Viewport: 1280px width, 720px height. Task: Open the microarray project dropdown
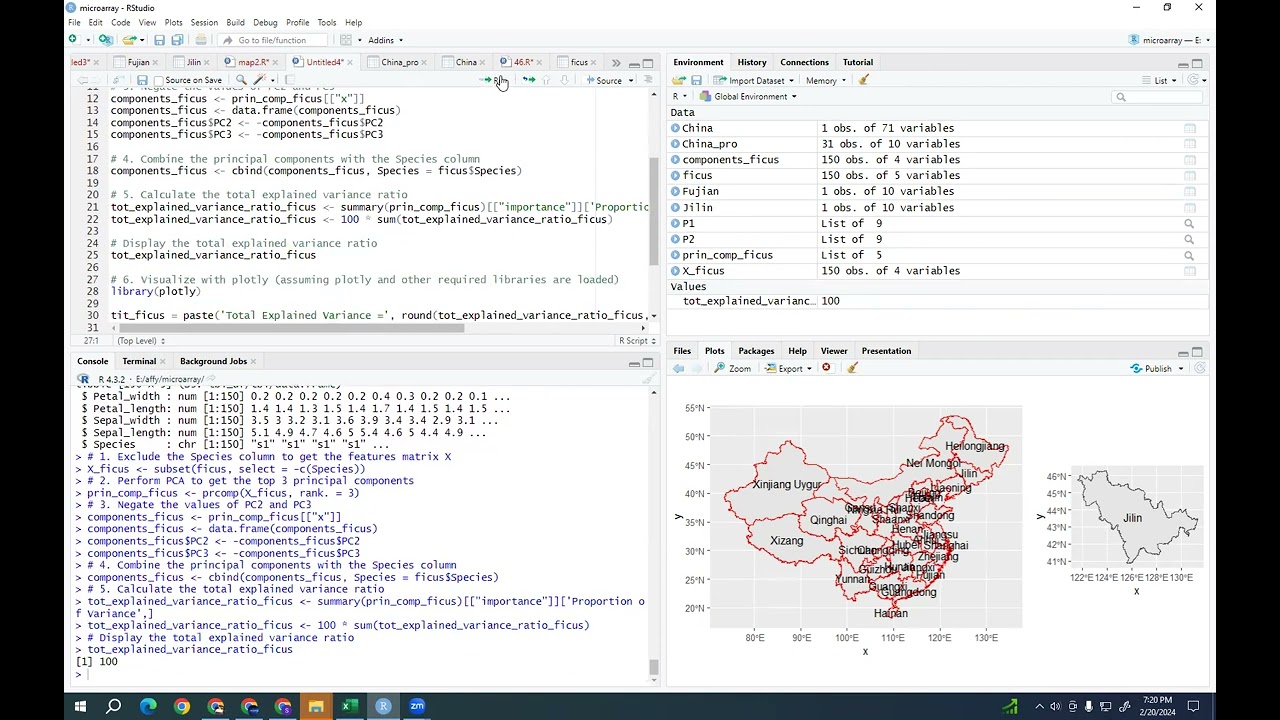click(1170, 40)
